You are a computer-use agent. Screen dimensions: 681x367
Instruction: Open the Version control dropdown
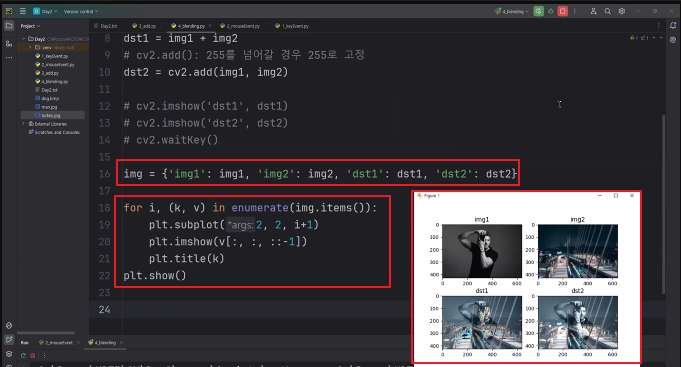[81, 11]
